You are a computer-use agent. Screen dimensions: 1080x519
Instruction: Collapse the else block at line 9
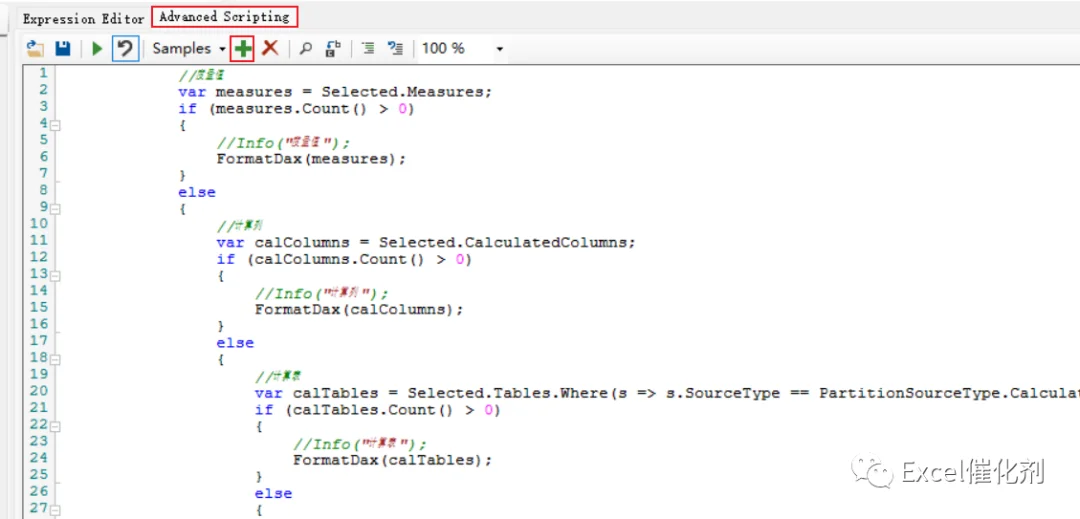click(55, 209)
